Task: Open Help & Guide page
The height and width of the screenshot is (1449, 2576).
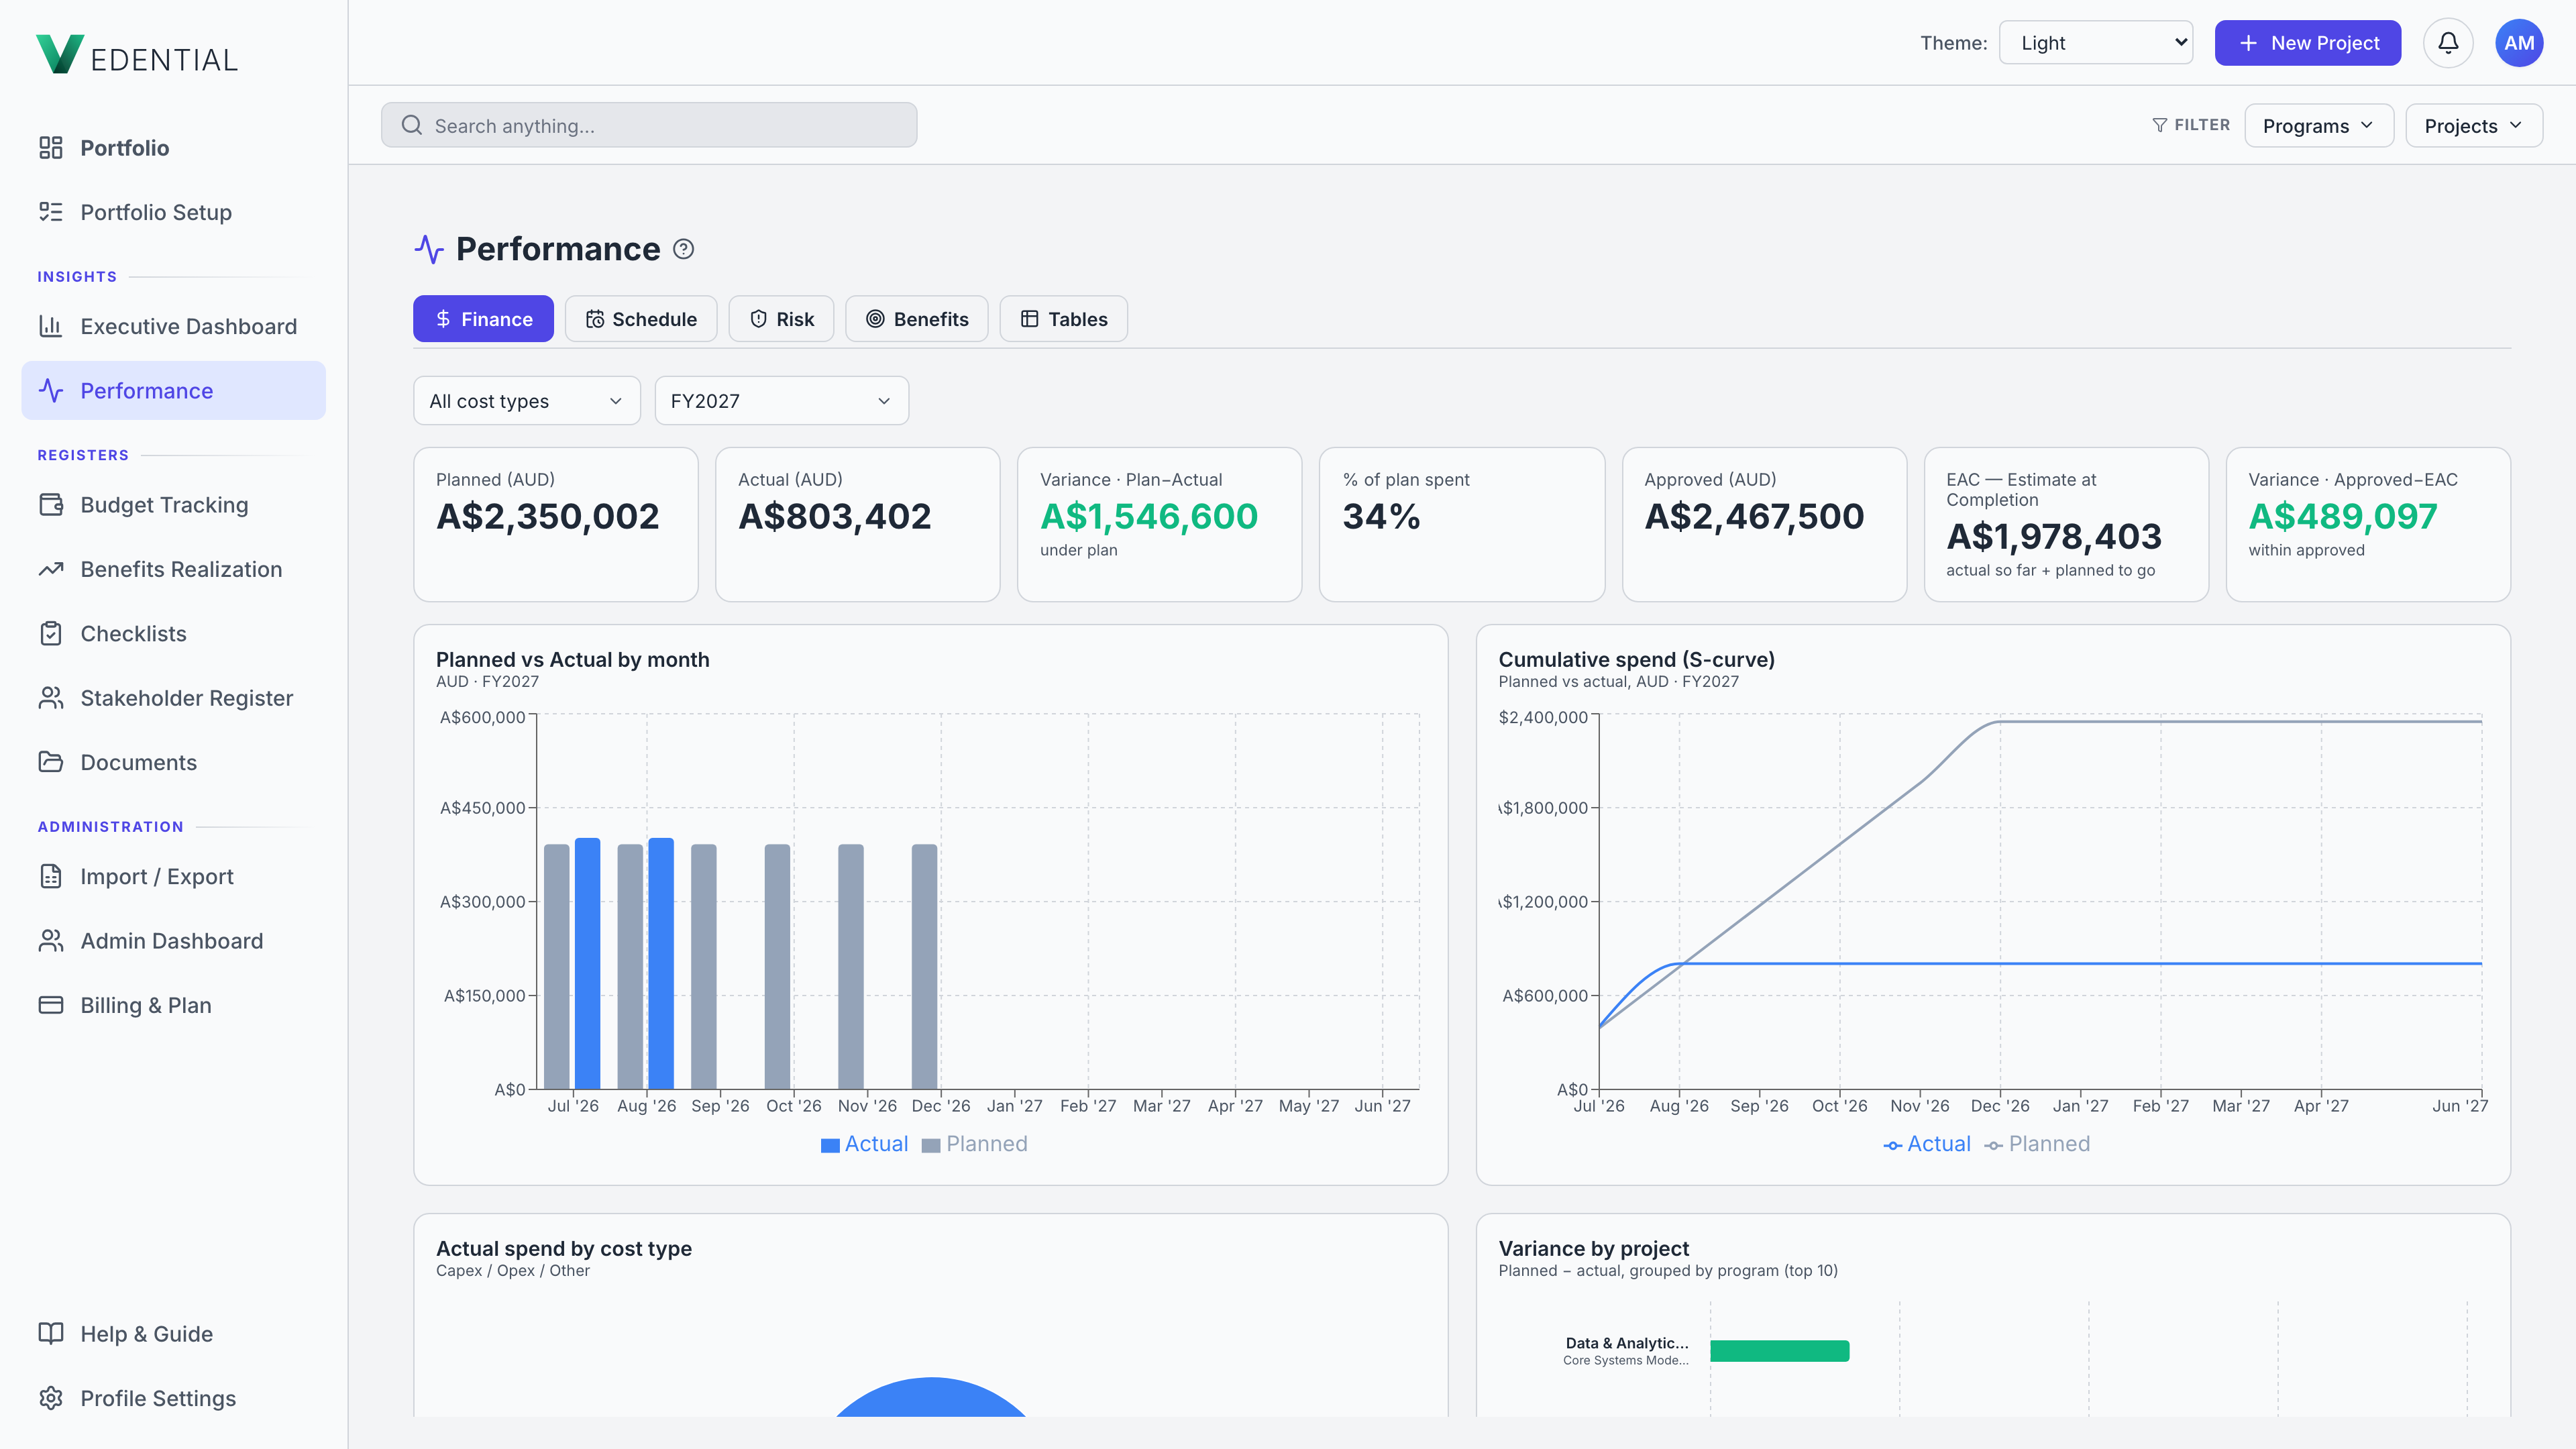Action: click(173, 1334)
